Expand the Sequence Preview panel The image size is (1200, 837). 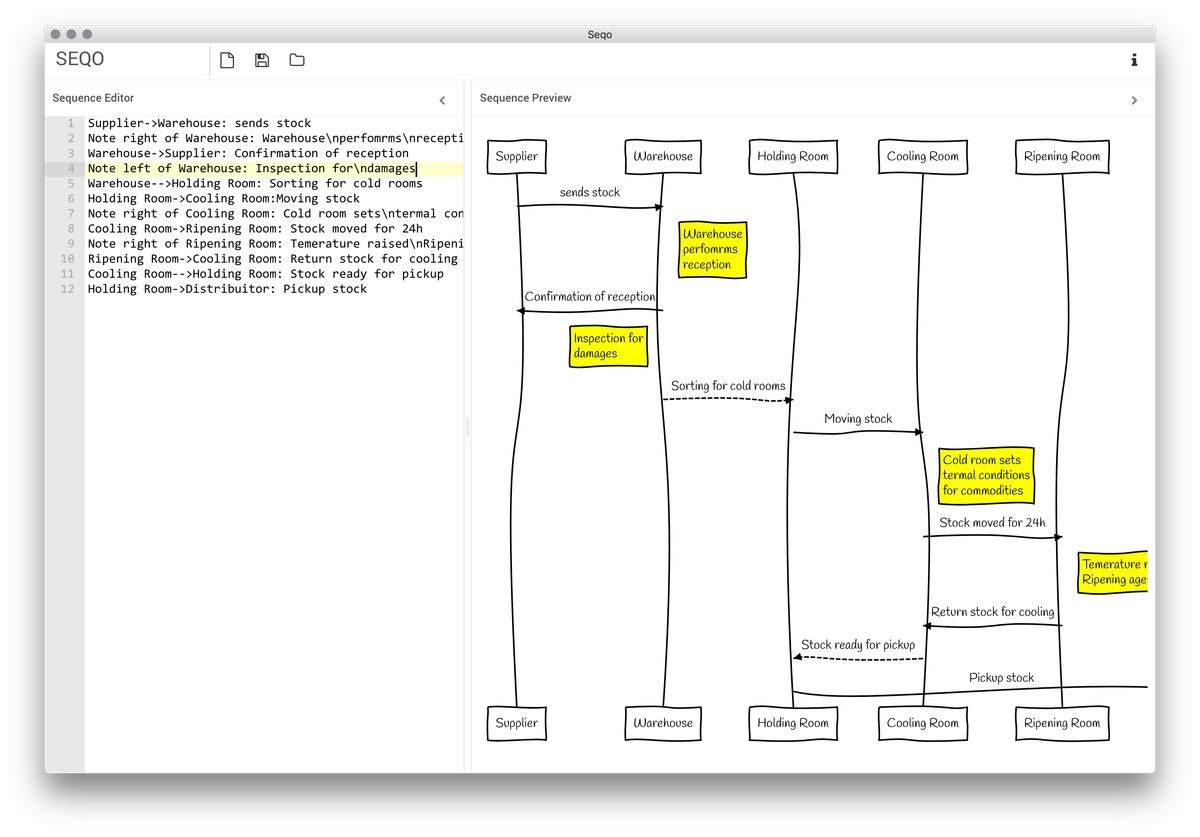[1134, 100]
